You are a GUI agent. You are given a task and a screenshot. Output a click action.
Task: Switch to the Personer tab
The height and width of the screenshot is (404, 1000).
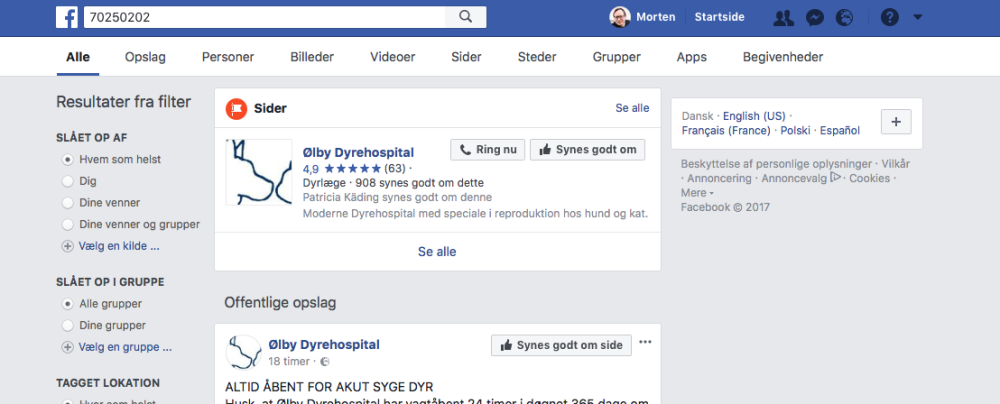point(227,57)
